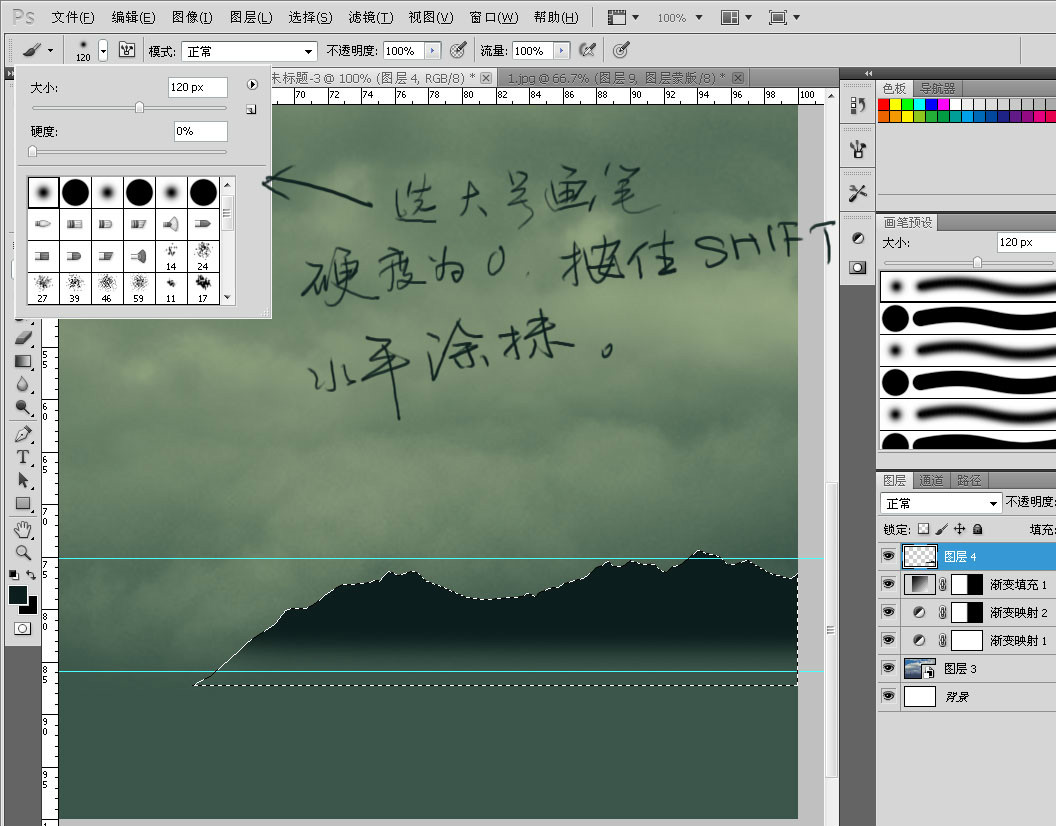Screen dimensions: 1056x826
Task: Choose the spatter 27 brush preset
Action: point(43,288)
